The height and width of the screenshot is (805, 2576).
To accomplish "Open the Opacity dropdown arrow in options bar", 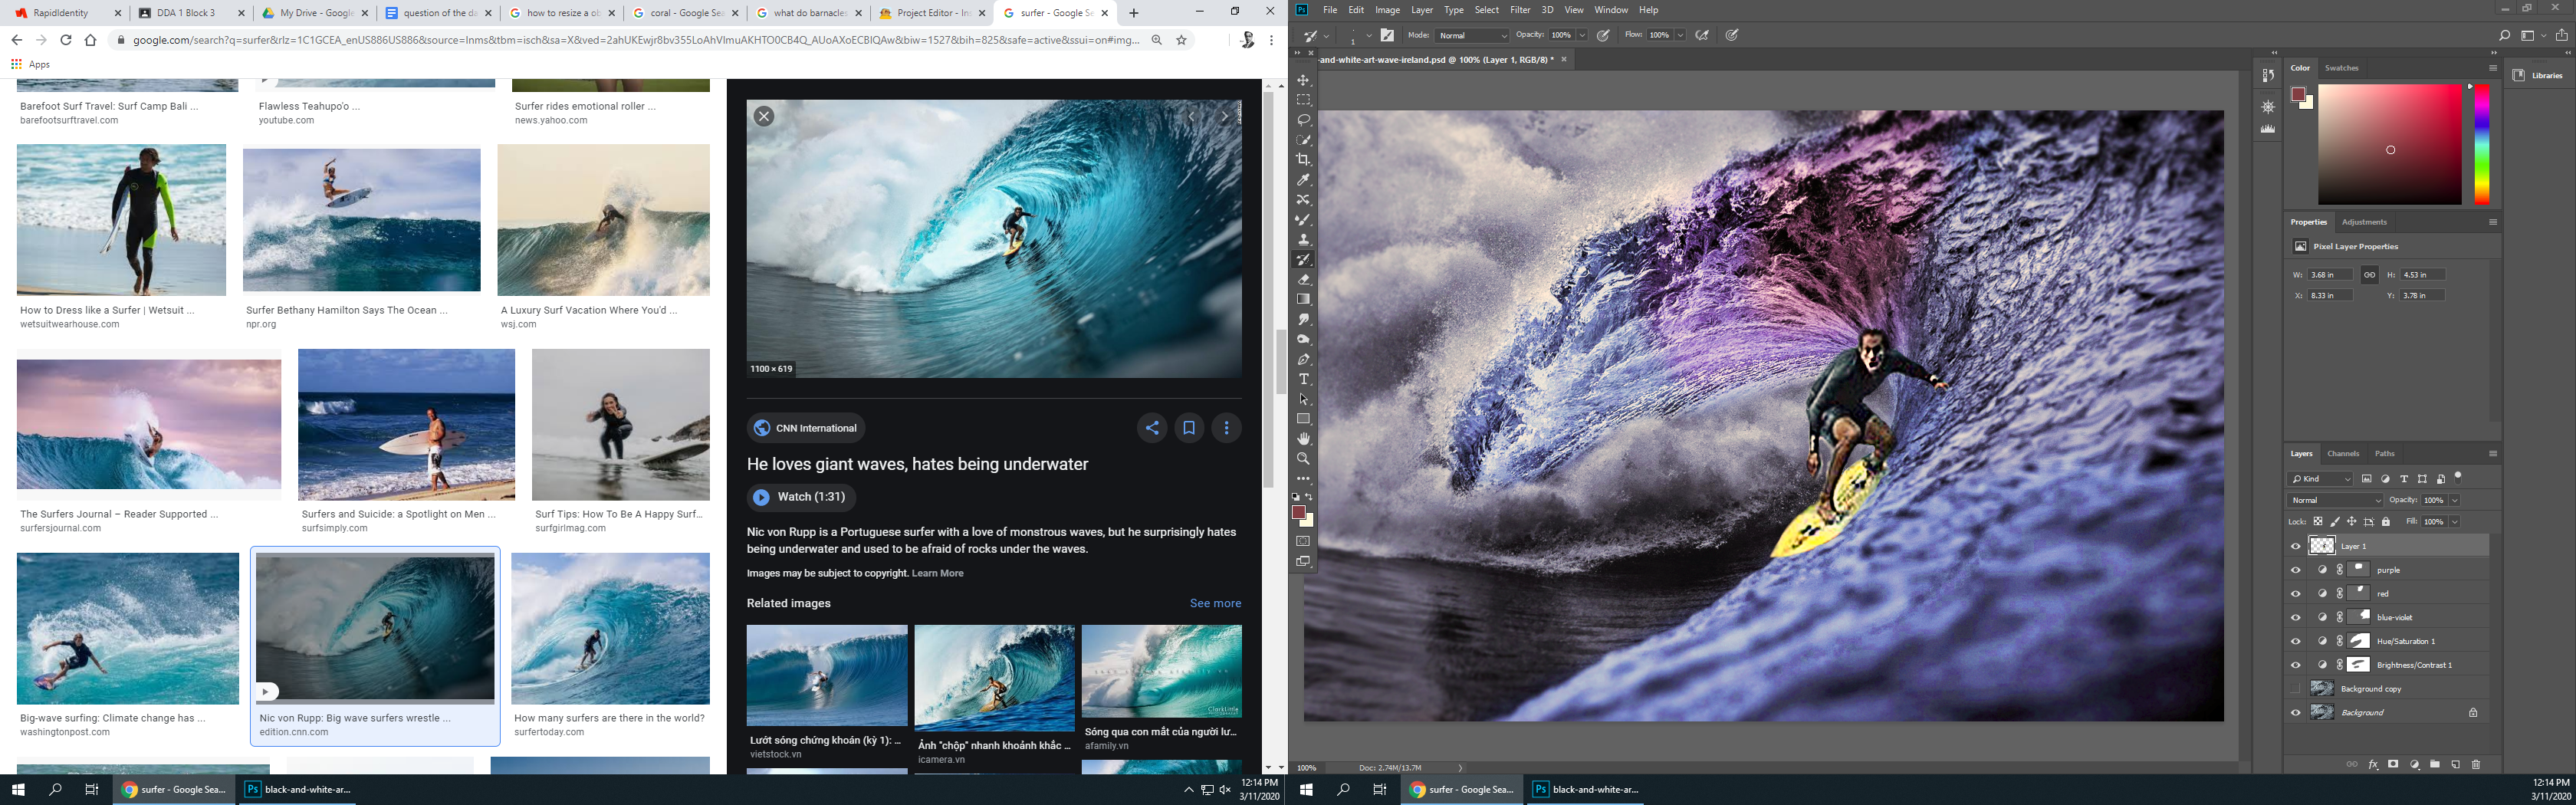I will pos(1582,35).
